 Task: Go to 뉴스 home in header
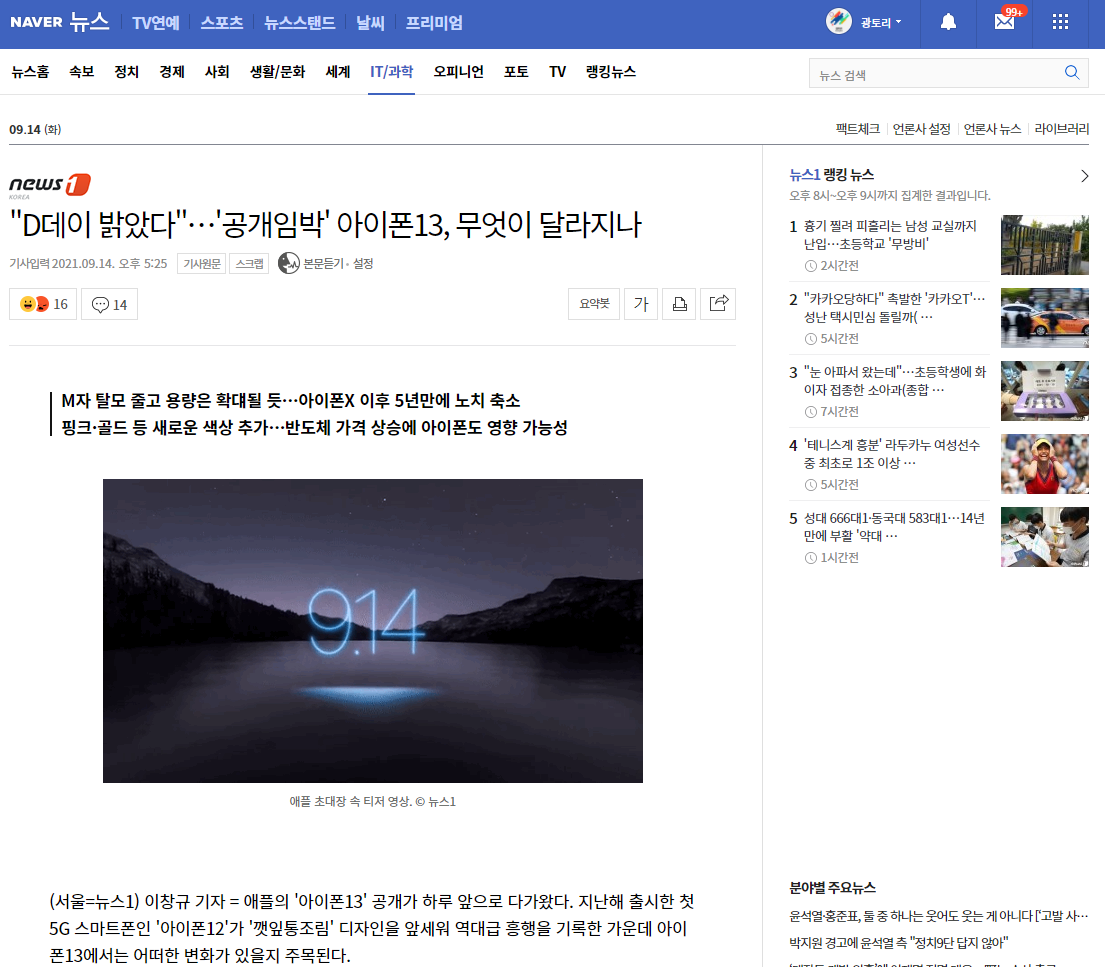pyautogui.click(x=89, y=23)
